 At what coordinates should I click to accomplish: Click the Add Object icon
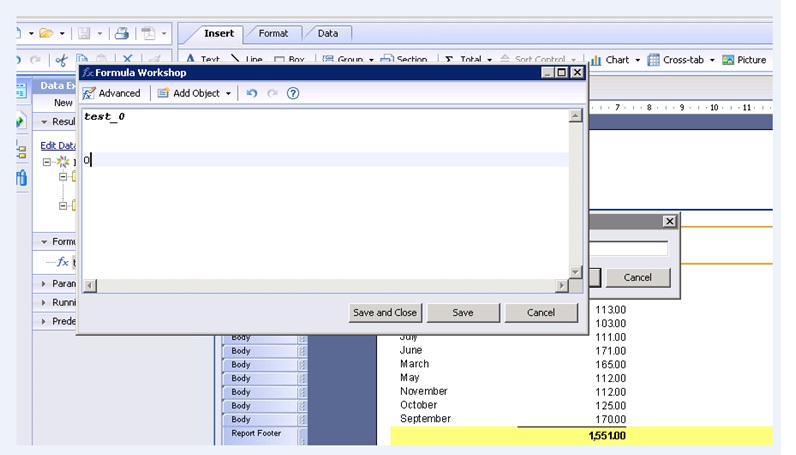coord(163,93)
